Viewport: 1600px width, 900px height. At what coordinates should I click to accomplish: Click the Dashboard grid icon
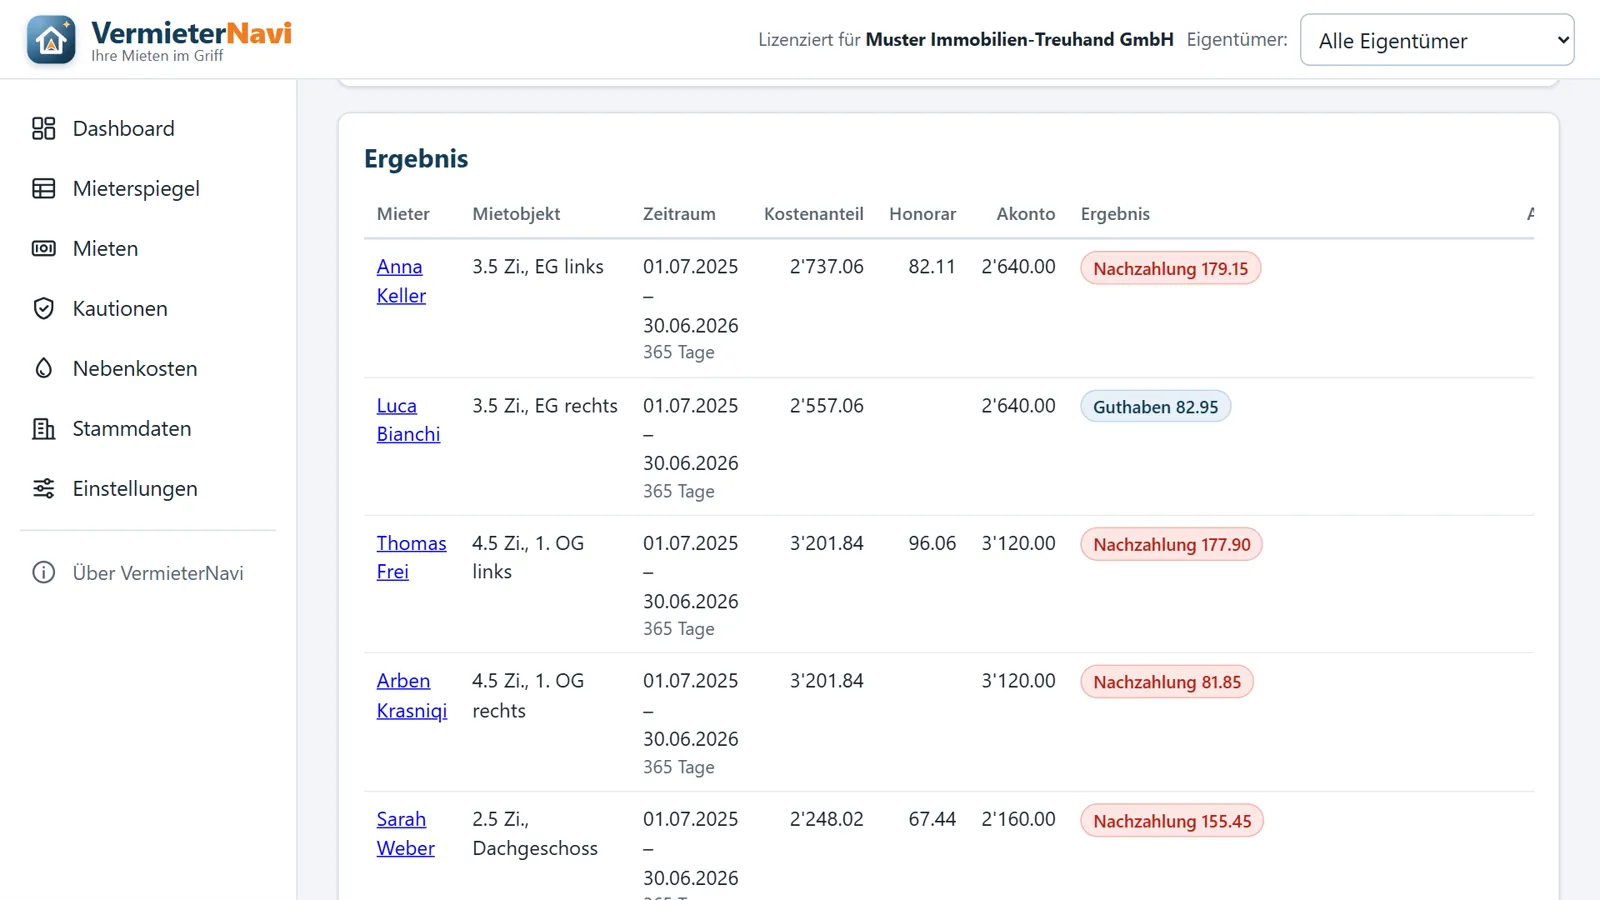pos(44,128)
